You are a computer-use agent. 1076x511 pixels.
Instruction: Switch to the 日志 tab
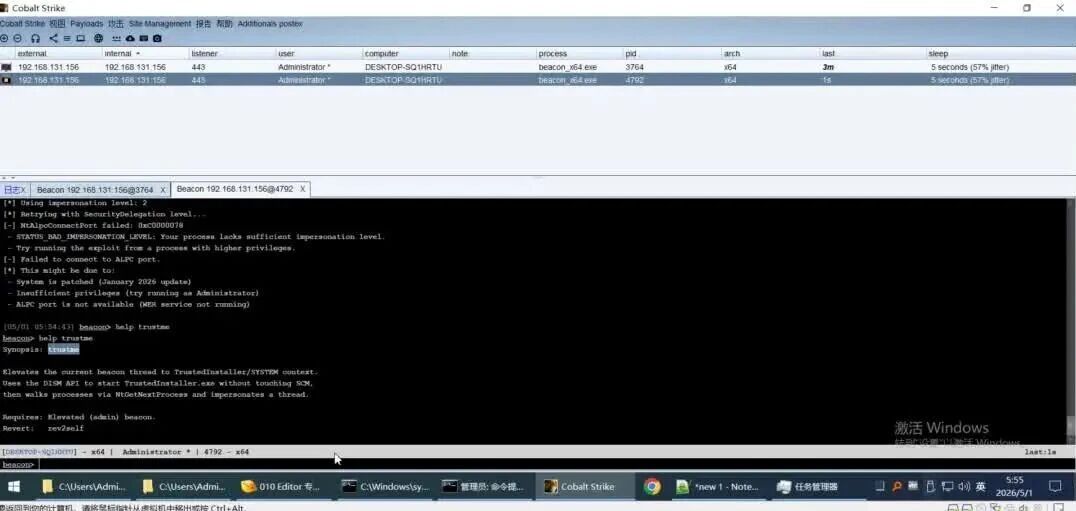[x=11, y=189]
